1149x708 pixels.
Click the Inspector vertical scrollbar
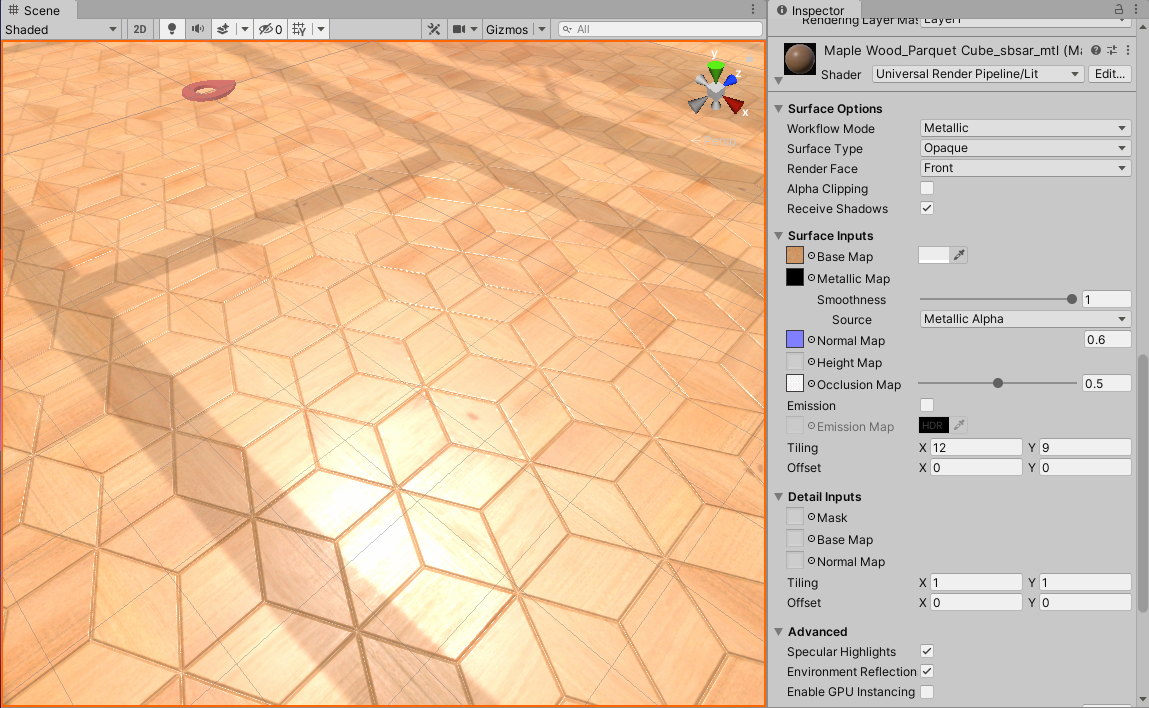click(1142, 484)
